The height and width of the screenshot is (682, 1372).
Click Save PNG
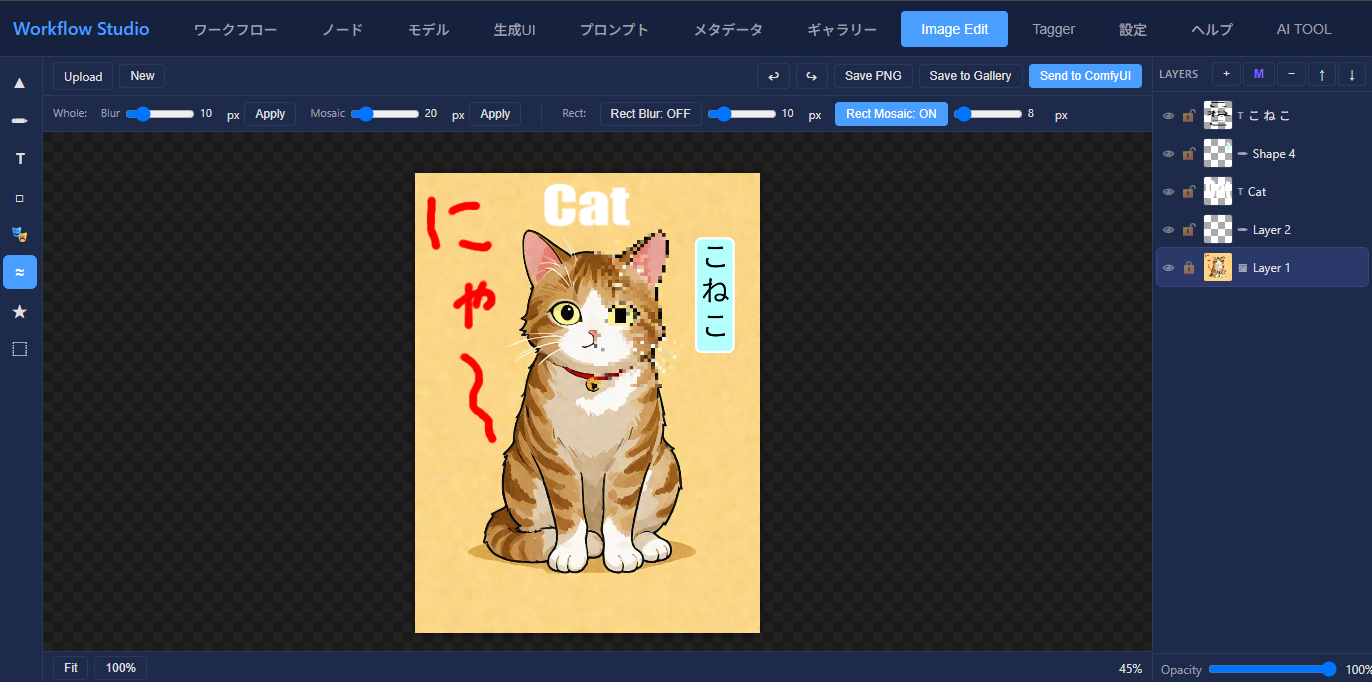coord(873,76)
